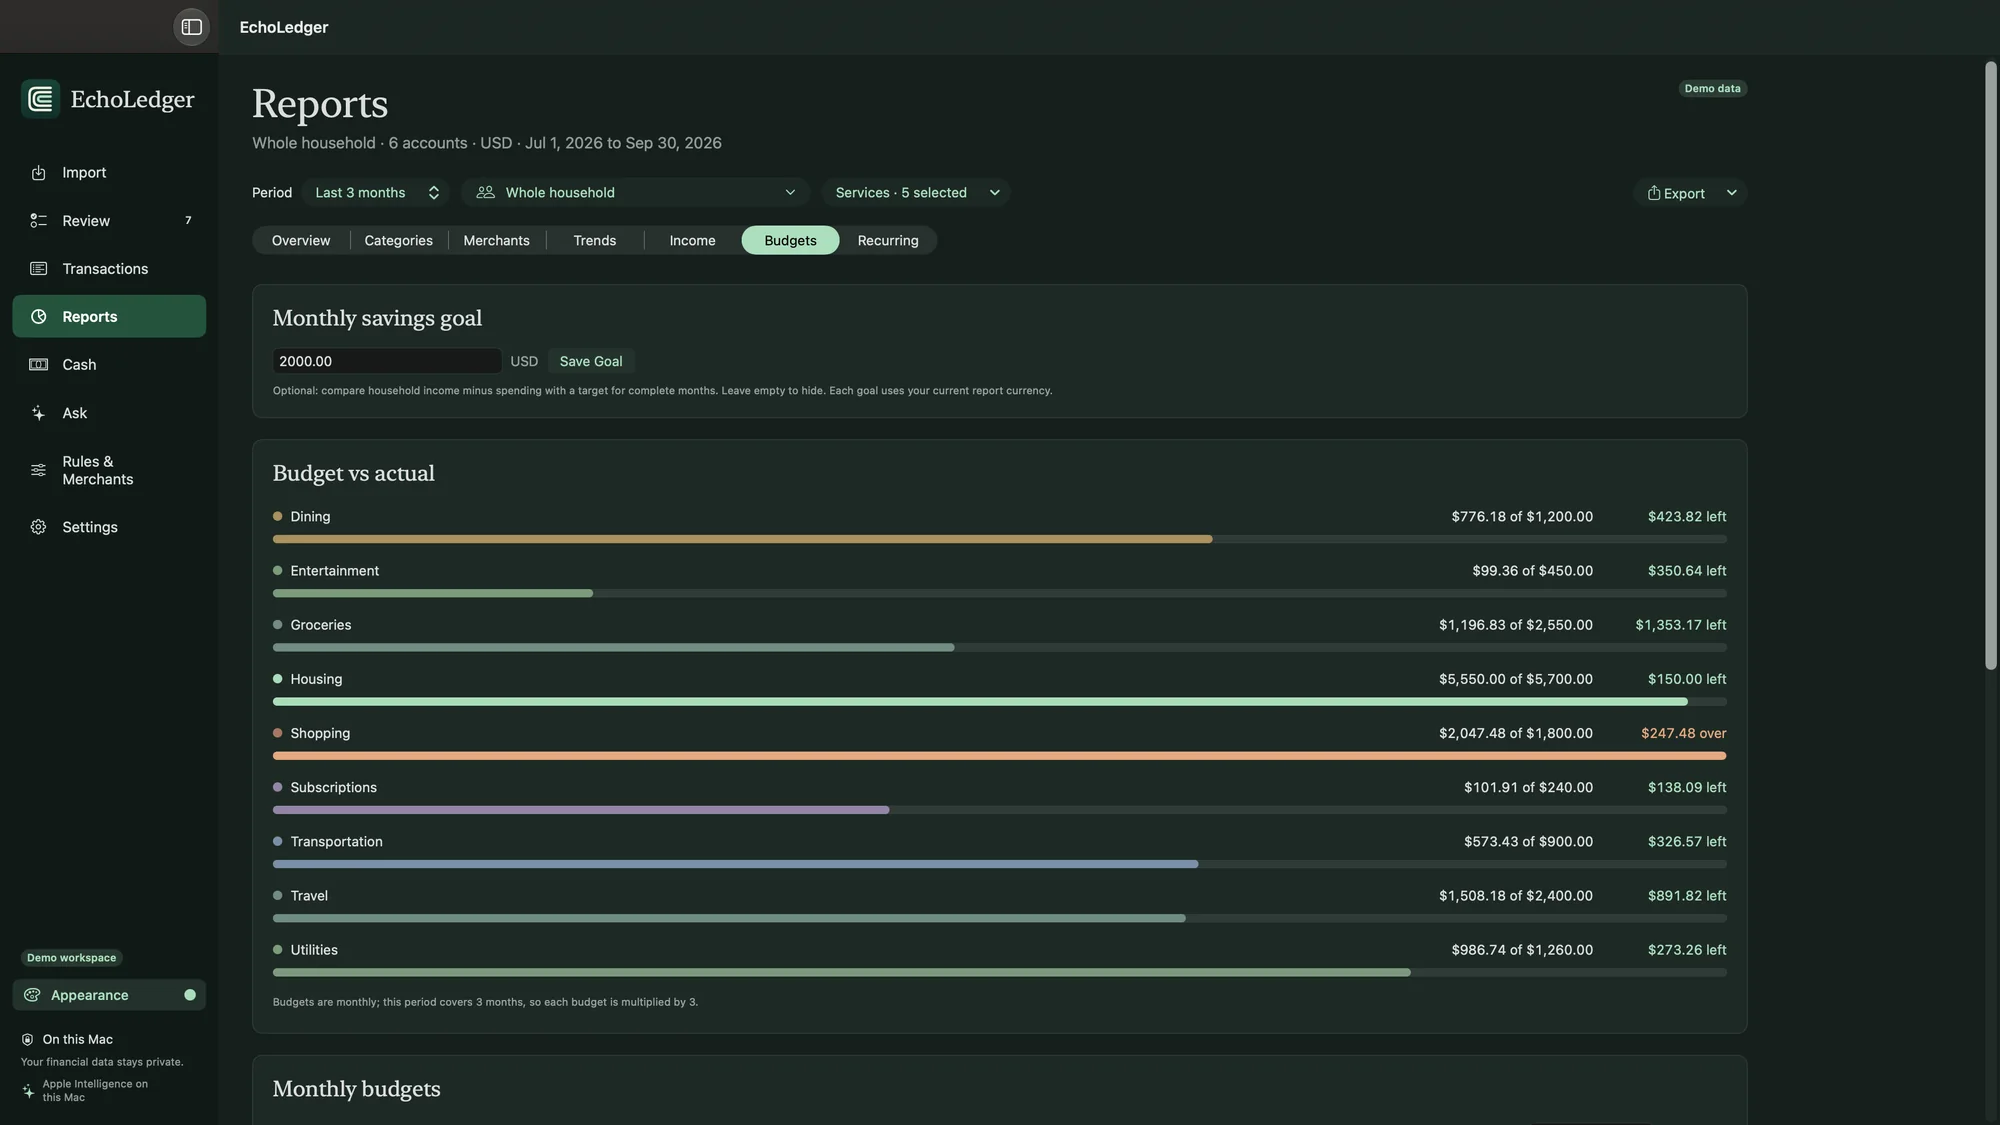Switch to the Recurring tab
The width and height of the screenshot is (2000, 1125).
point(888,241)
